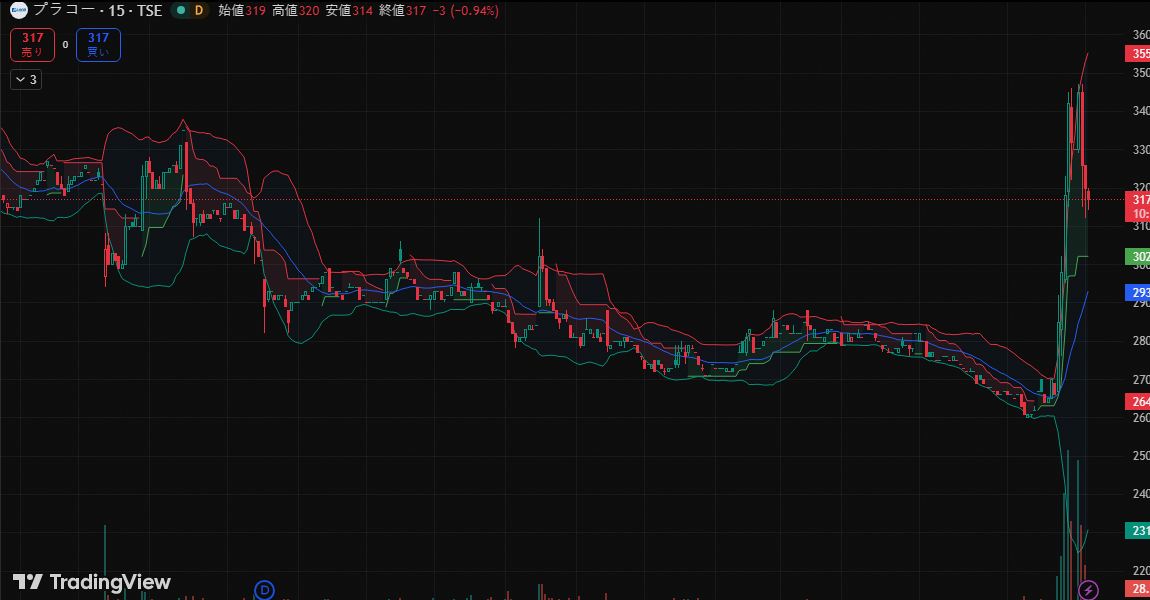
Task: Open the プラコー · 15 · TSE symbol title
Action: (x=97, y=10)
